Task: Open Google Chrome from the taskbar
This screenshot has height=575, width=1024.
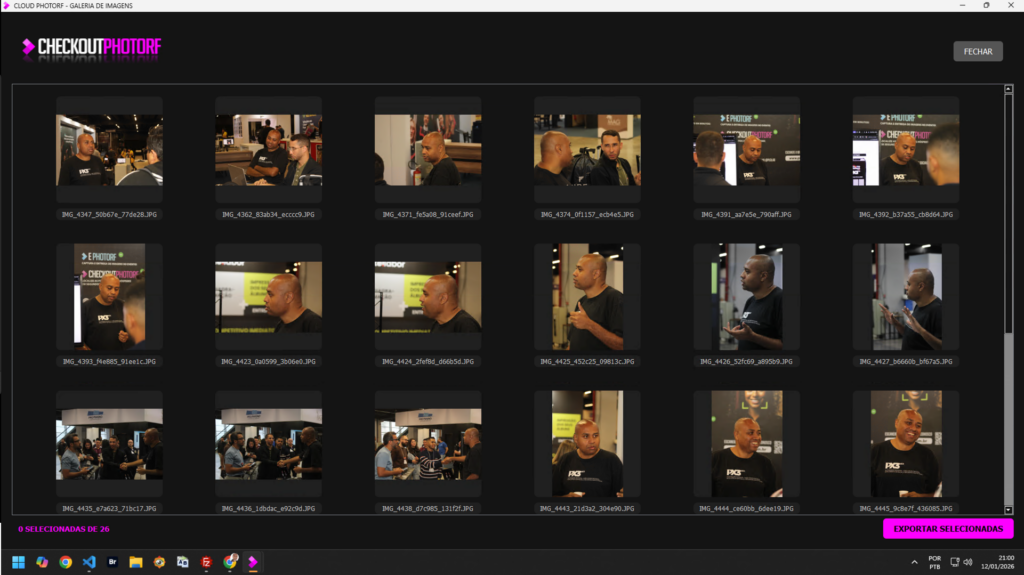Action: pos(65,562)
